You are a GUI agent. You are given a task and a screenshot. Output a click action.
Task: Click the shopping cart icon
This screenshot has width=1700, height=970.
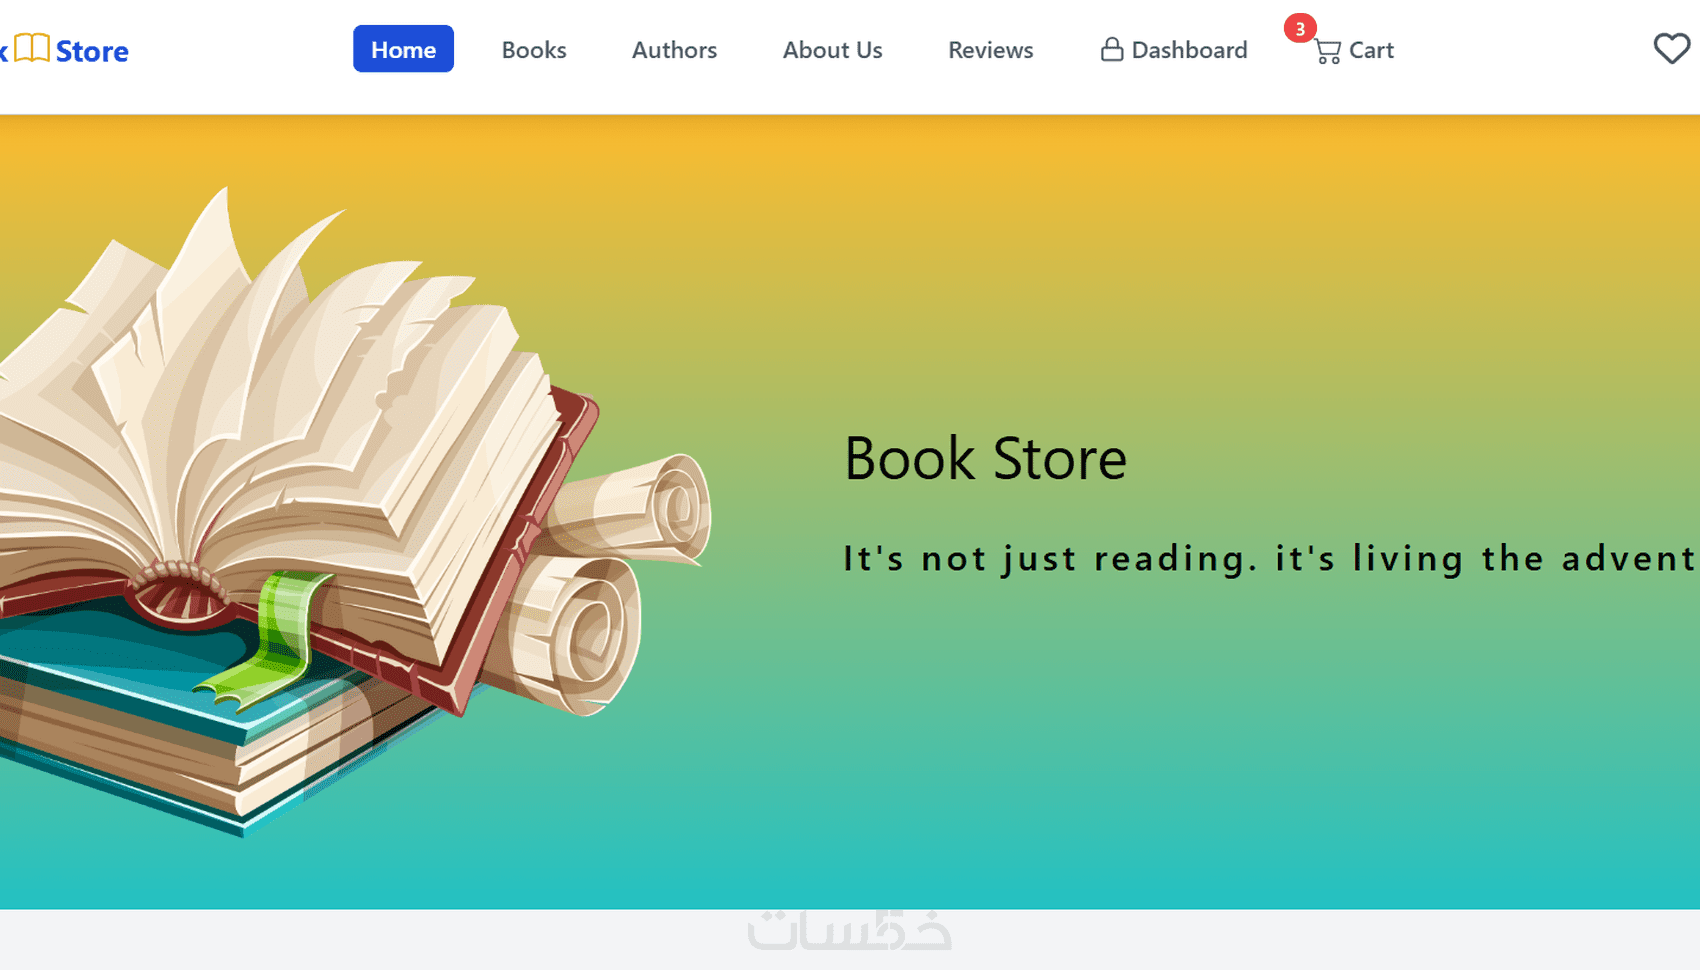(x=1328, y=51)
